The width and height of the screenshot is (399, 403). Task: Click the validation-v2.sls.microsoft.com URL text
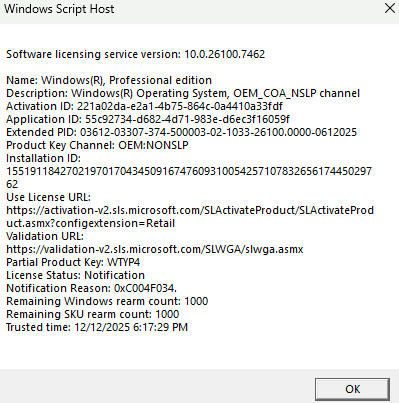tap(155, 249)
